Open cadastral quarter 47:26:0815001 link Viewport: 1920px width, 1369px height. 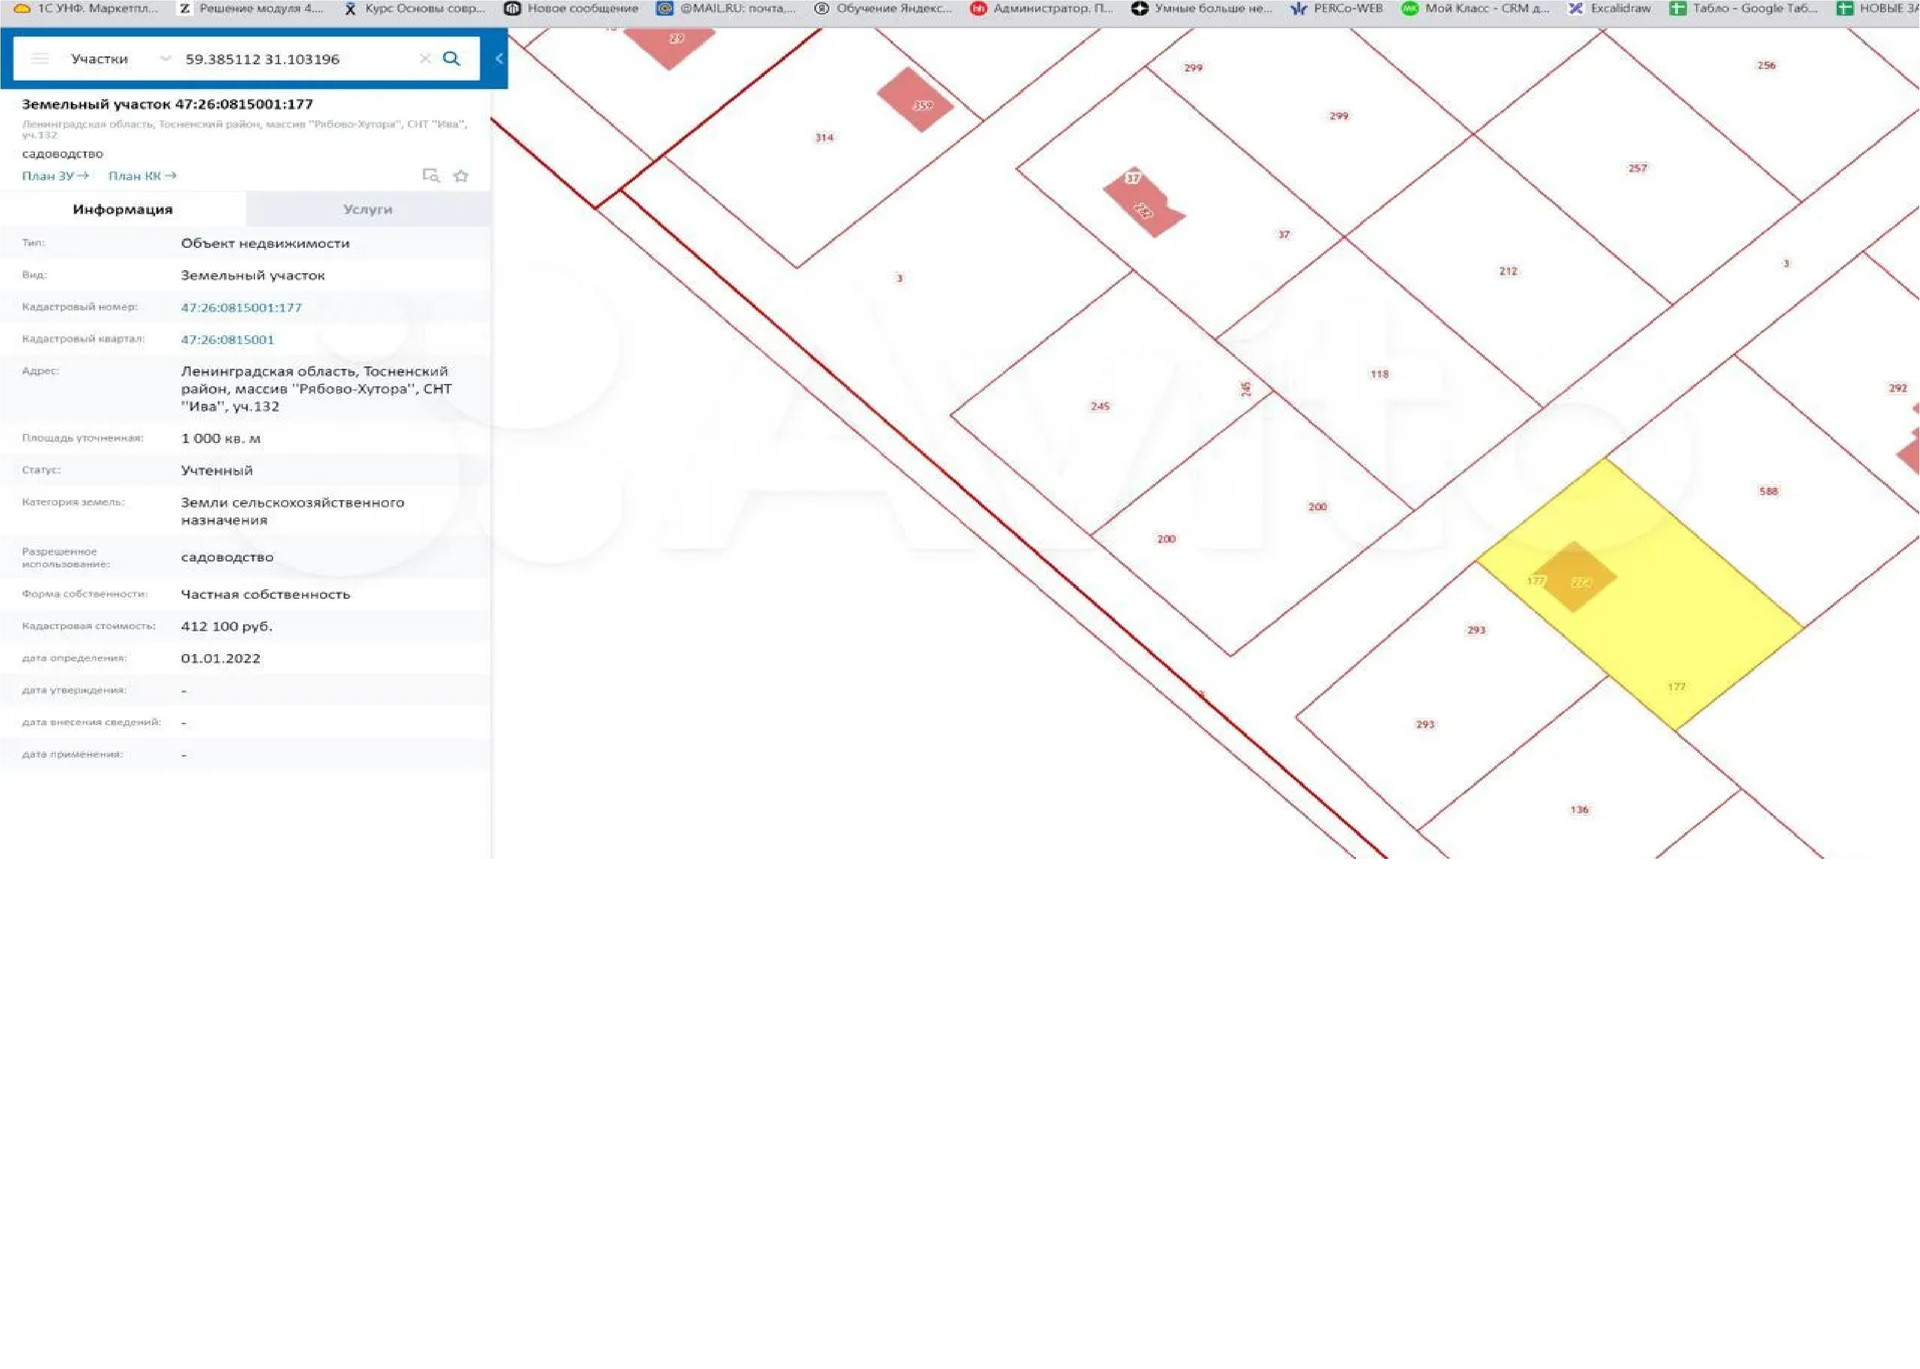click(x=227, y=340)
